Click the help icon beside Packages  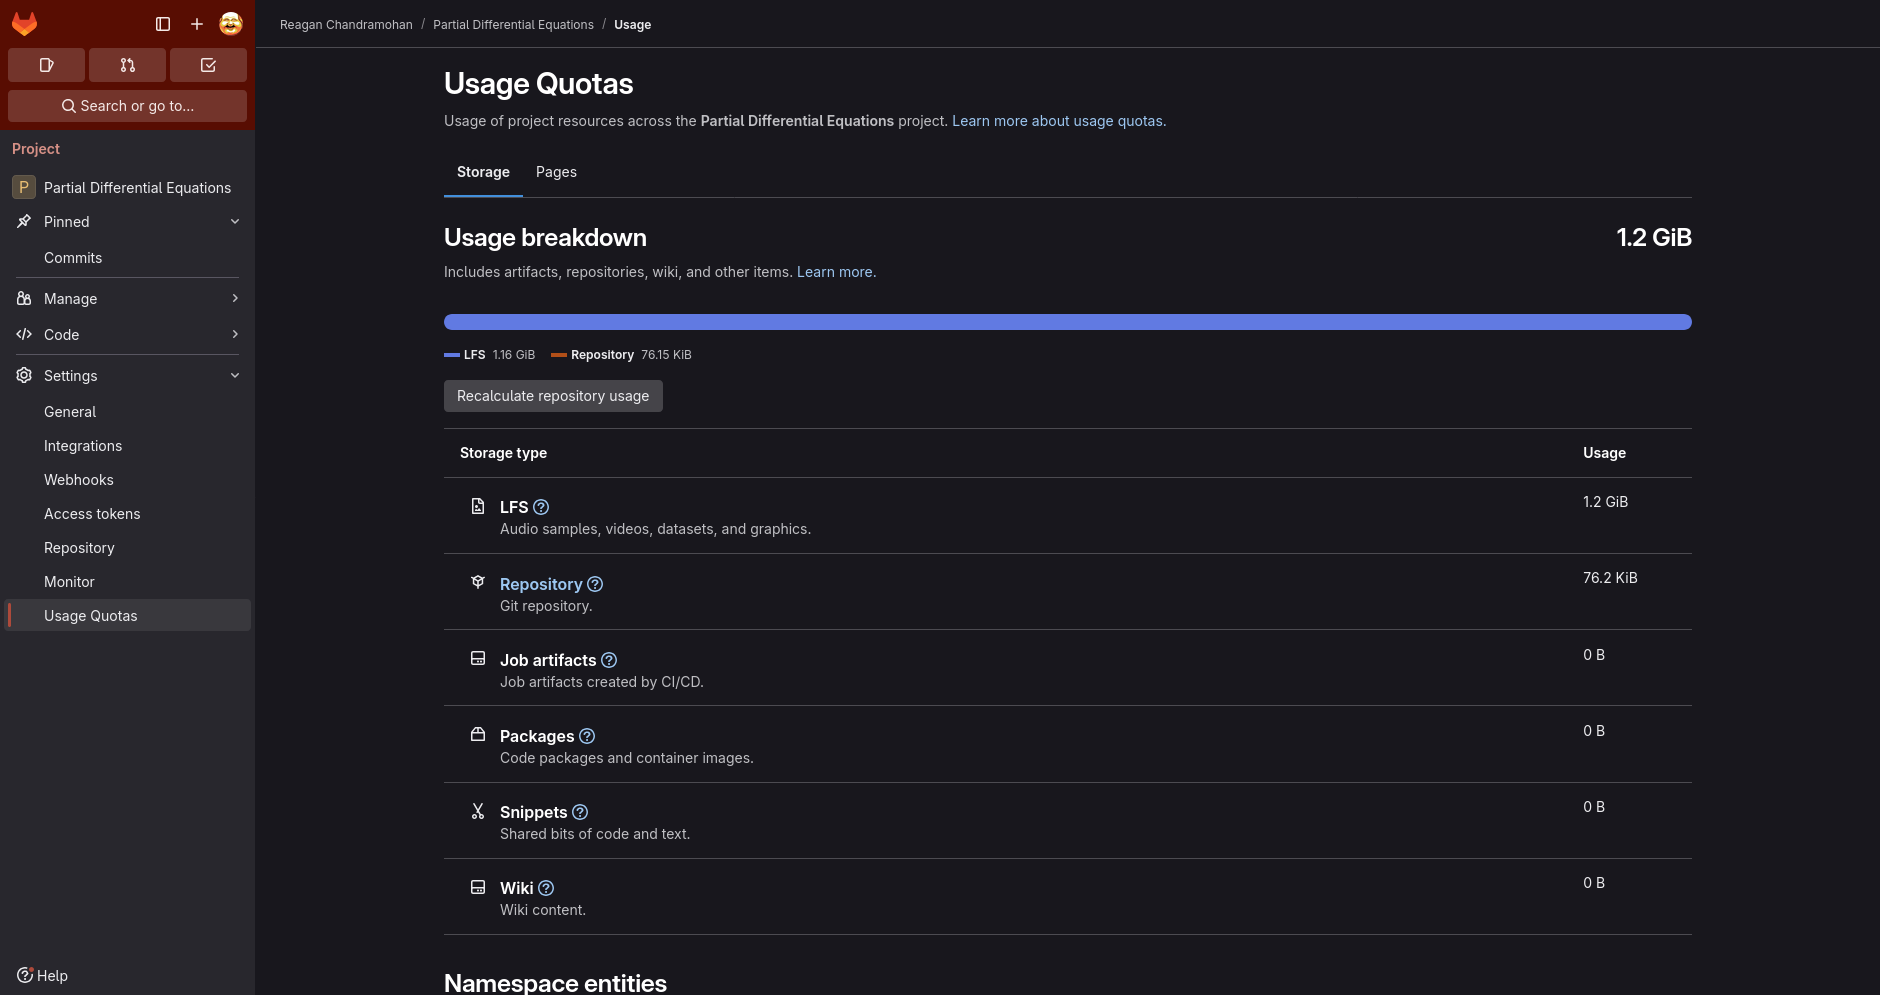pyautogui.click(x=587, y=736)
